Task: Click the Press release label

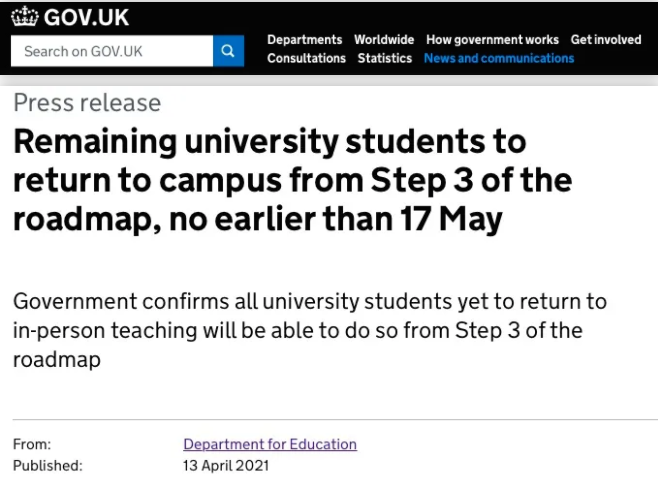Action: tap(87, 102)
